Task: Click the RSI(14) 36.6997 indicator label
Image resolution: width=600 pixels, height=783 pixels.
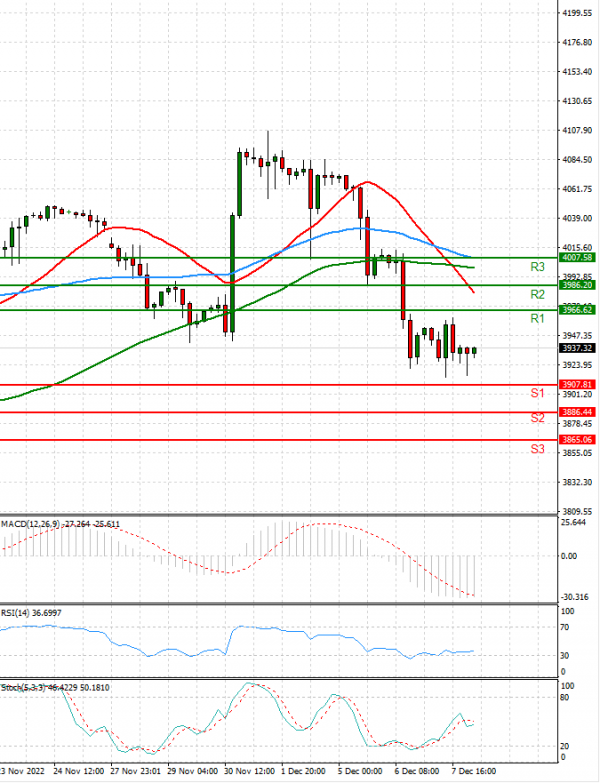Action: [31, 613]
